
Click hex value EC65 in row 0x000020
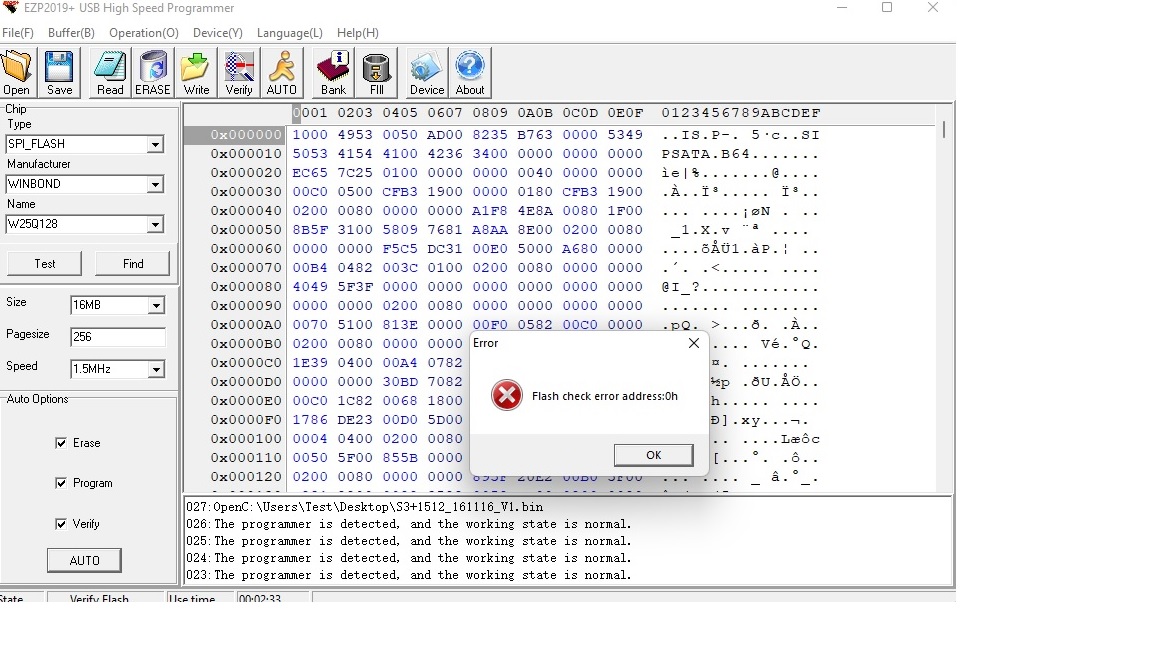coord(310,173)
